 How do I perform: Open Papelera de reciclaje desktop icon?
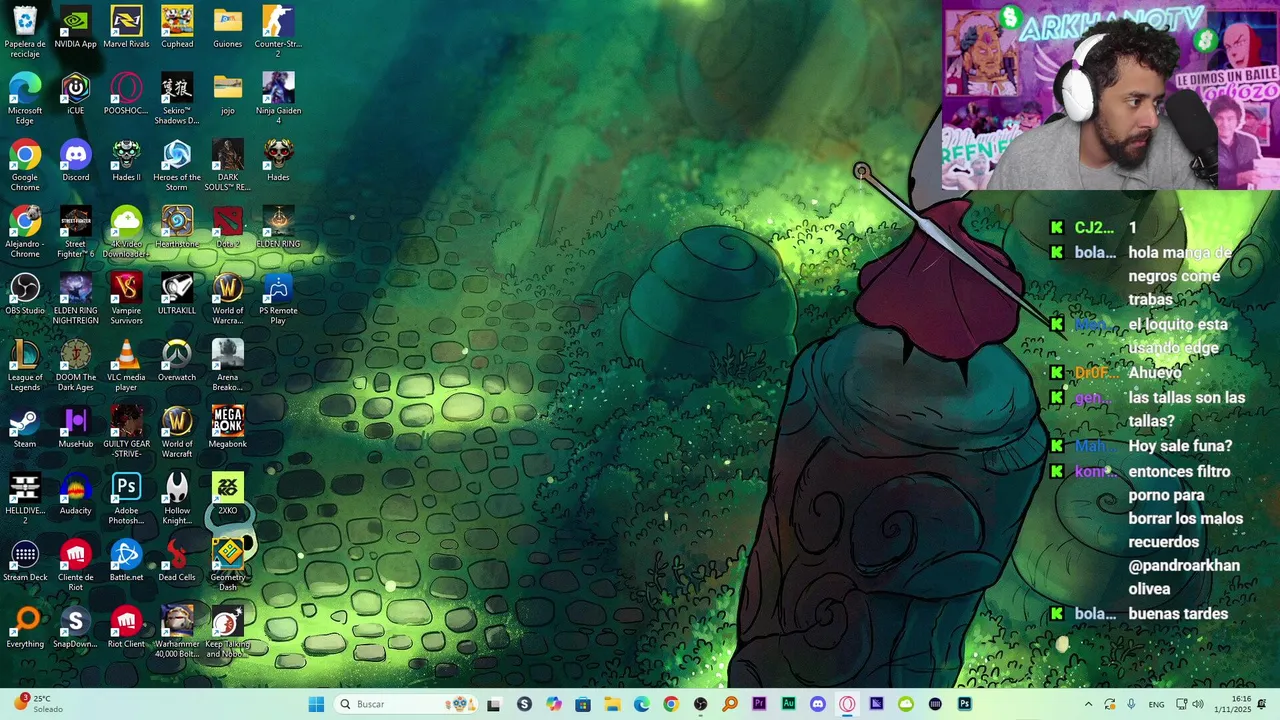tap(25, 31)
